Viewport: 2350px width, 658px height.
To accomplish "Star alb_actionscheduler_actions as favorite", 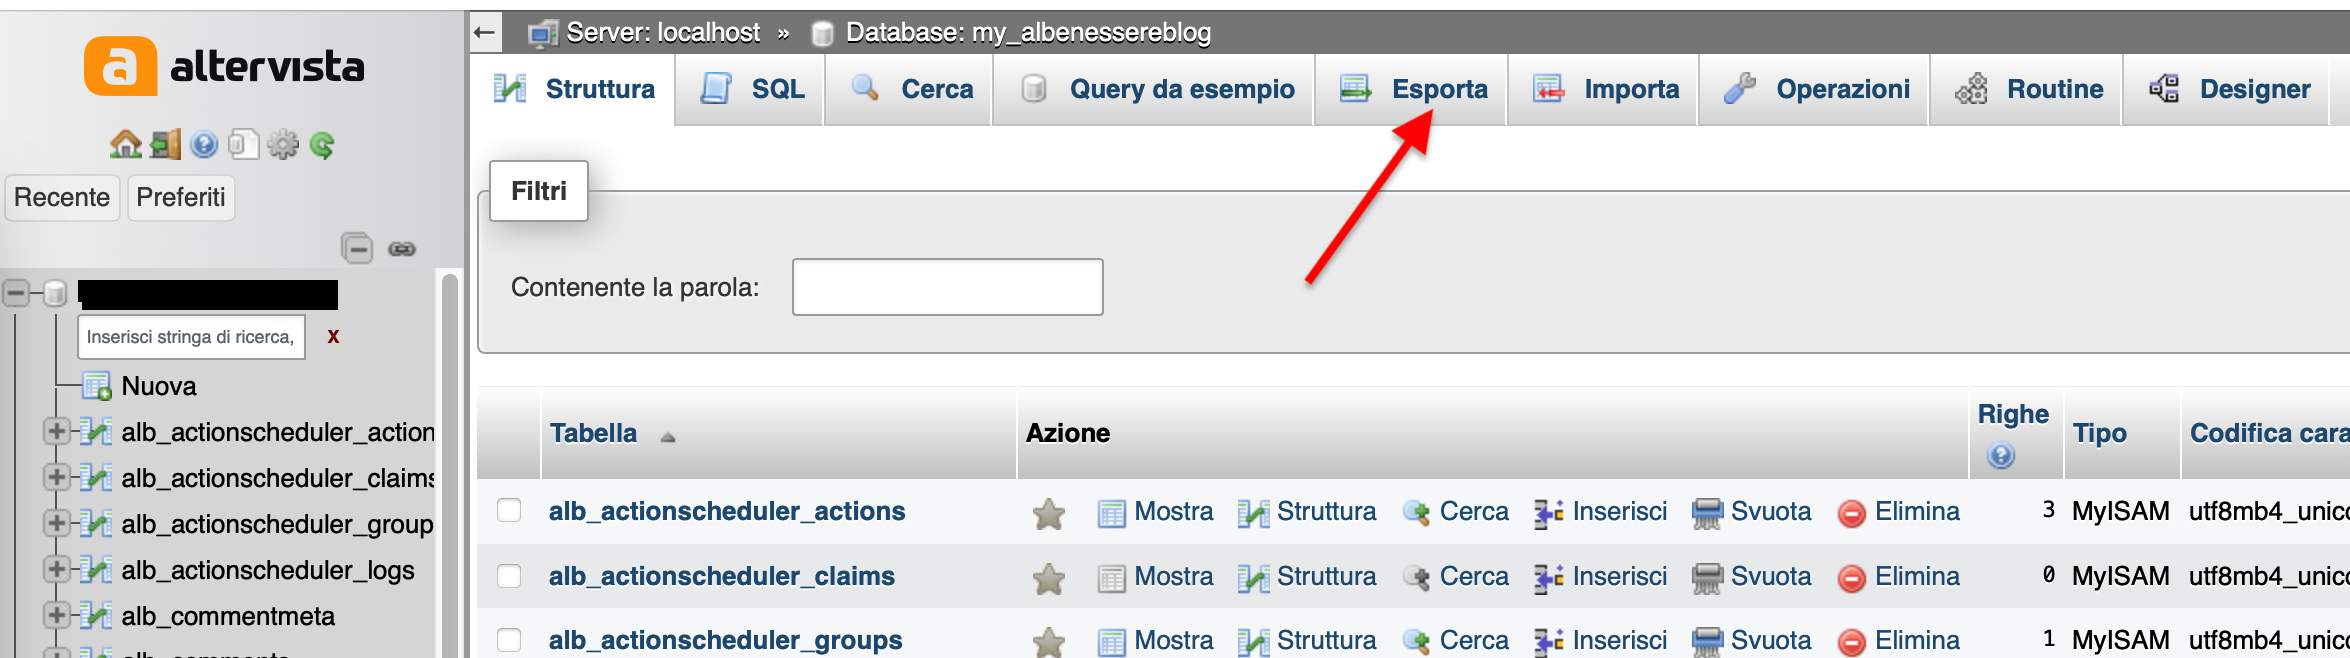I will click(x=1049, y=513).
